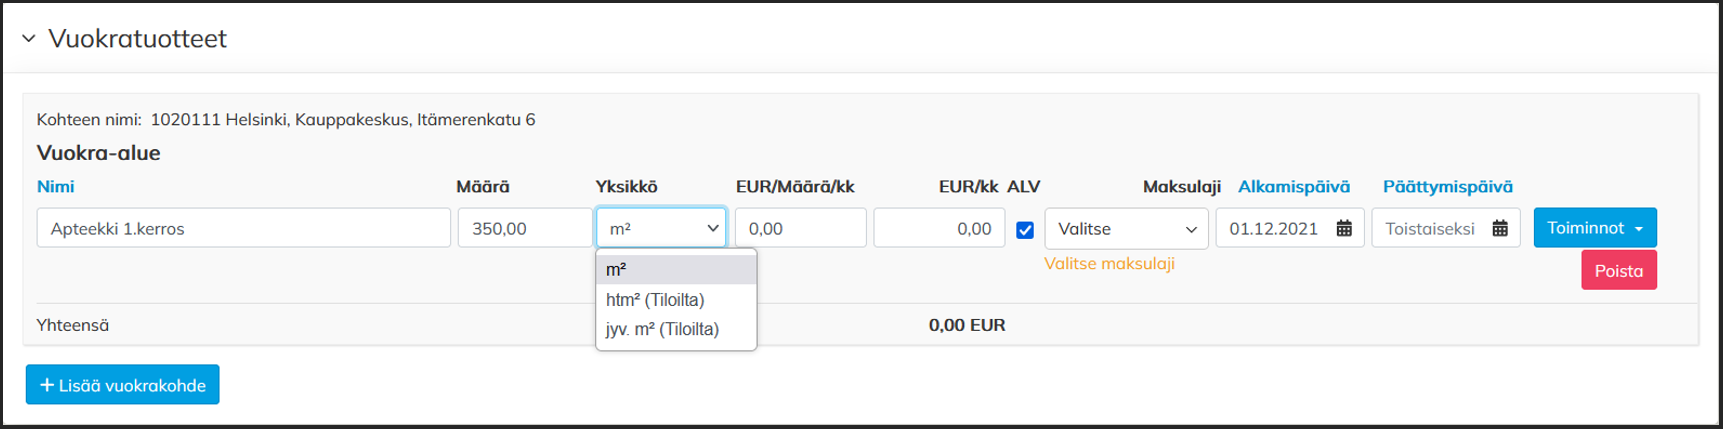Open the Päättymispäivä calendar icon

[1500, 229]
